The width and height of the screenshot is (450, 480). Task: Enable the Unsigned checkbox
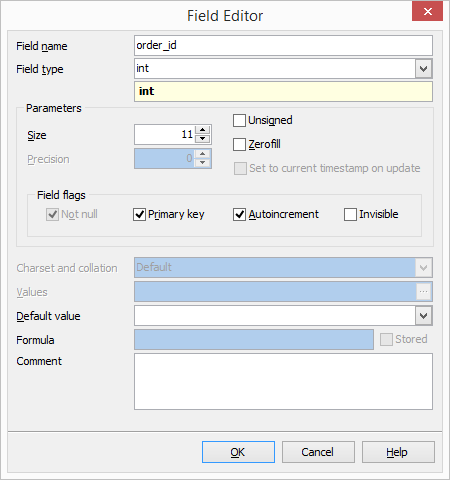pyautogui.click(x=239, y=121)
